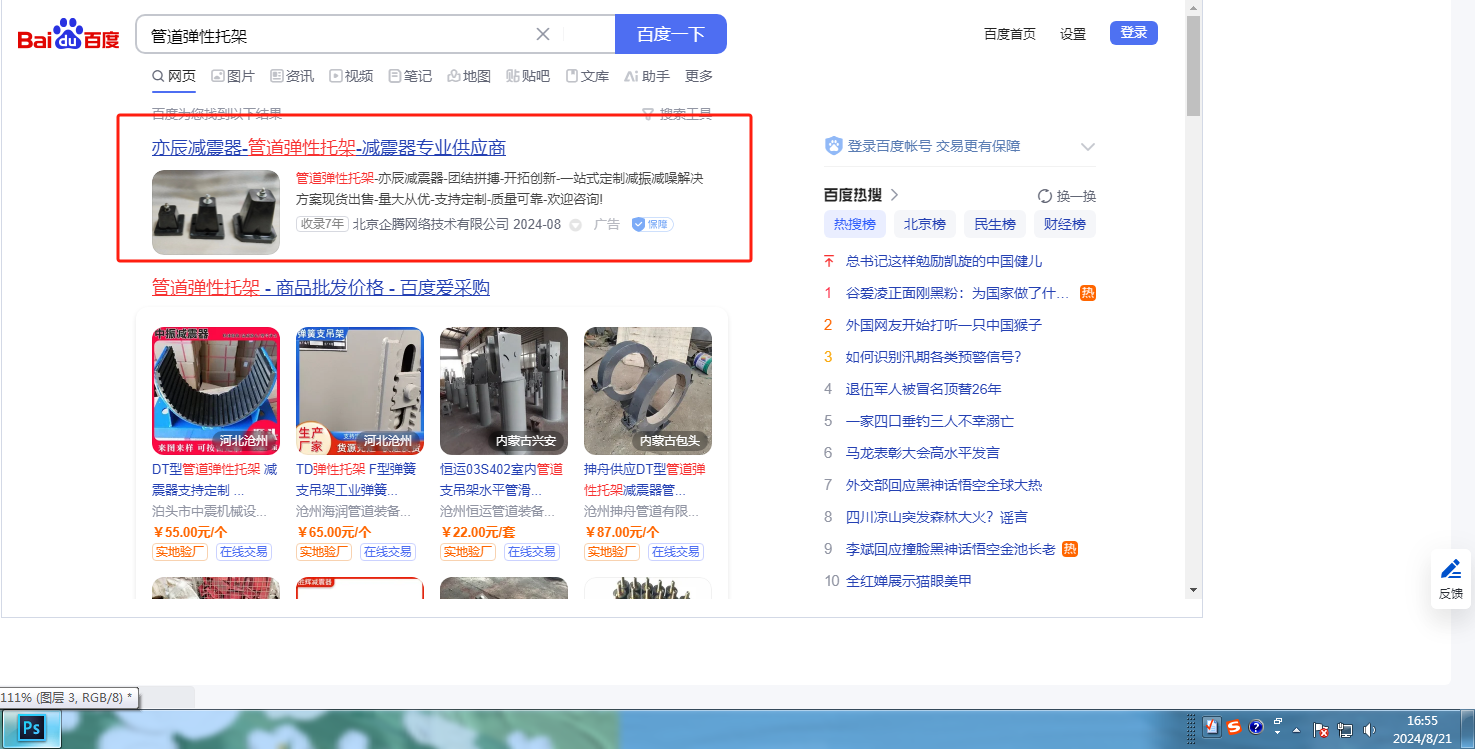This screenshot has height=749, width=1475.
Task: Open the 亦辰减震器 ad result title
Action: (x=329, y=148)
